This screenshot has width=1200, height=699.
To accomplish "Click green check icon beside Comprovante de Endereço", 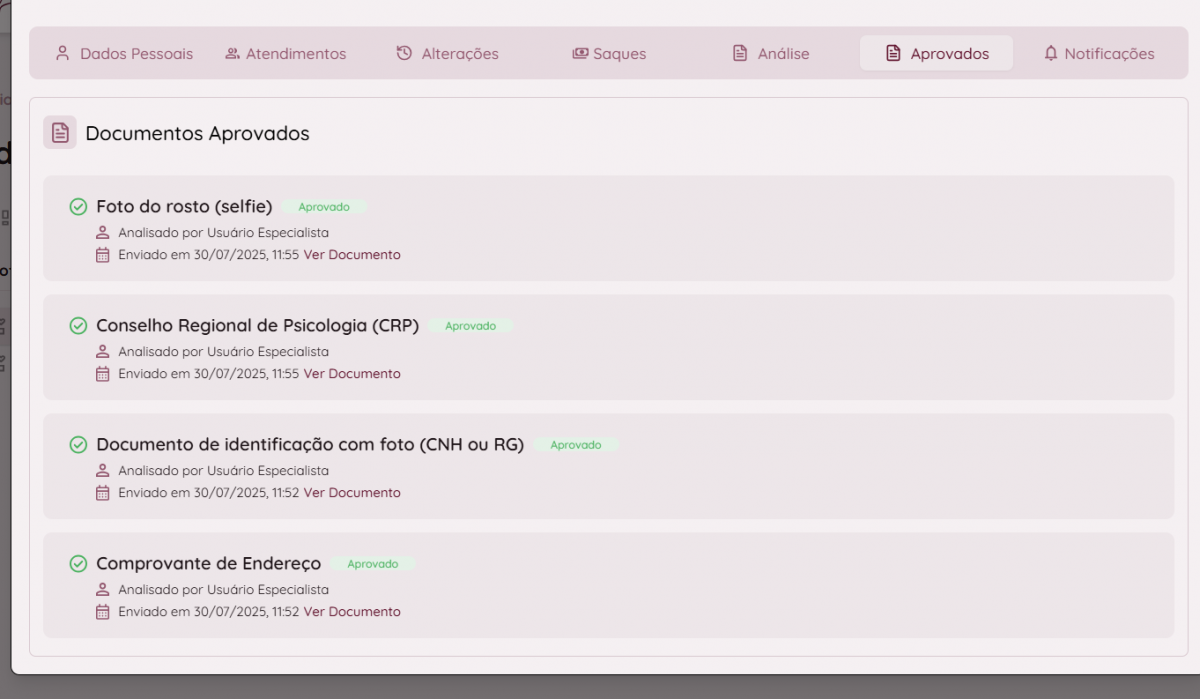I will point(78,564).
